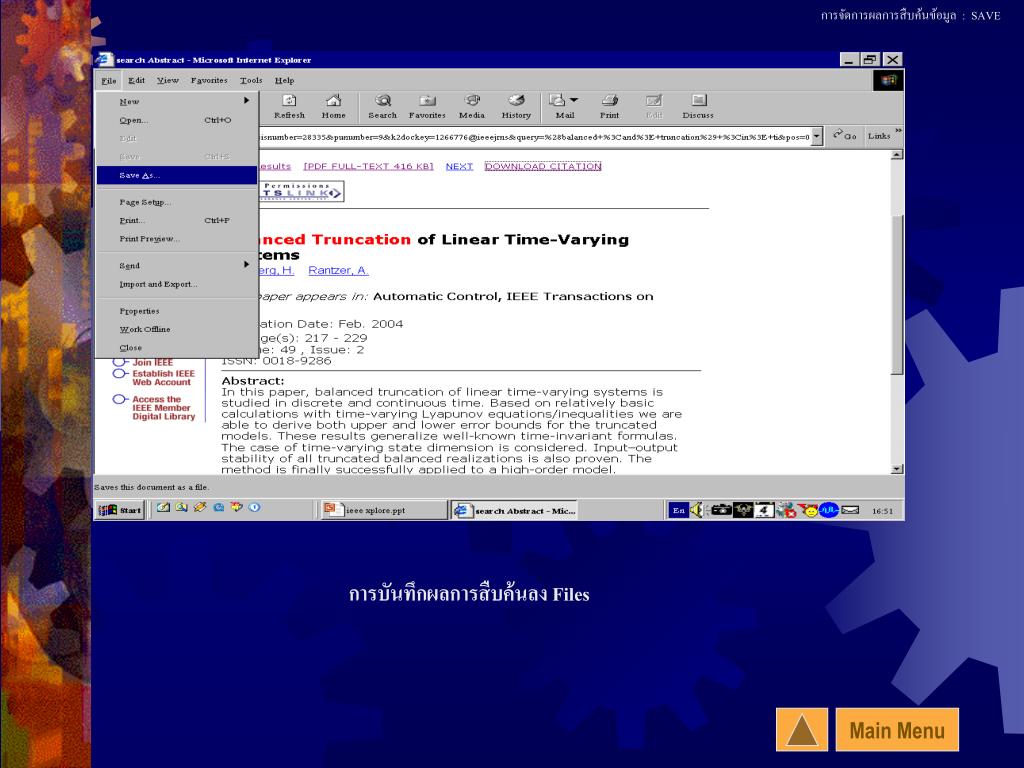Click the Internet Explorer title bar icon
Viewport: 1024px width, 768px height.
pyautogui.click(x=104, y=59)
